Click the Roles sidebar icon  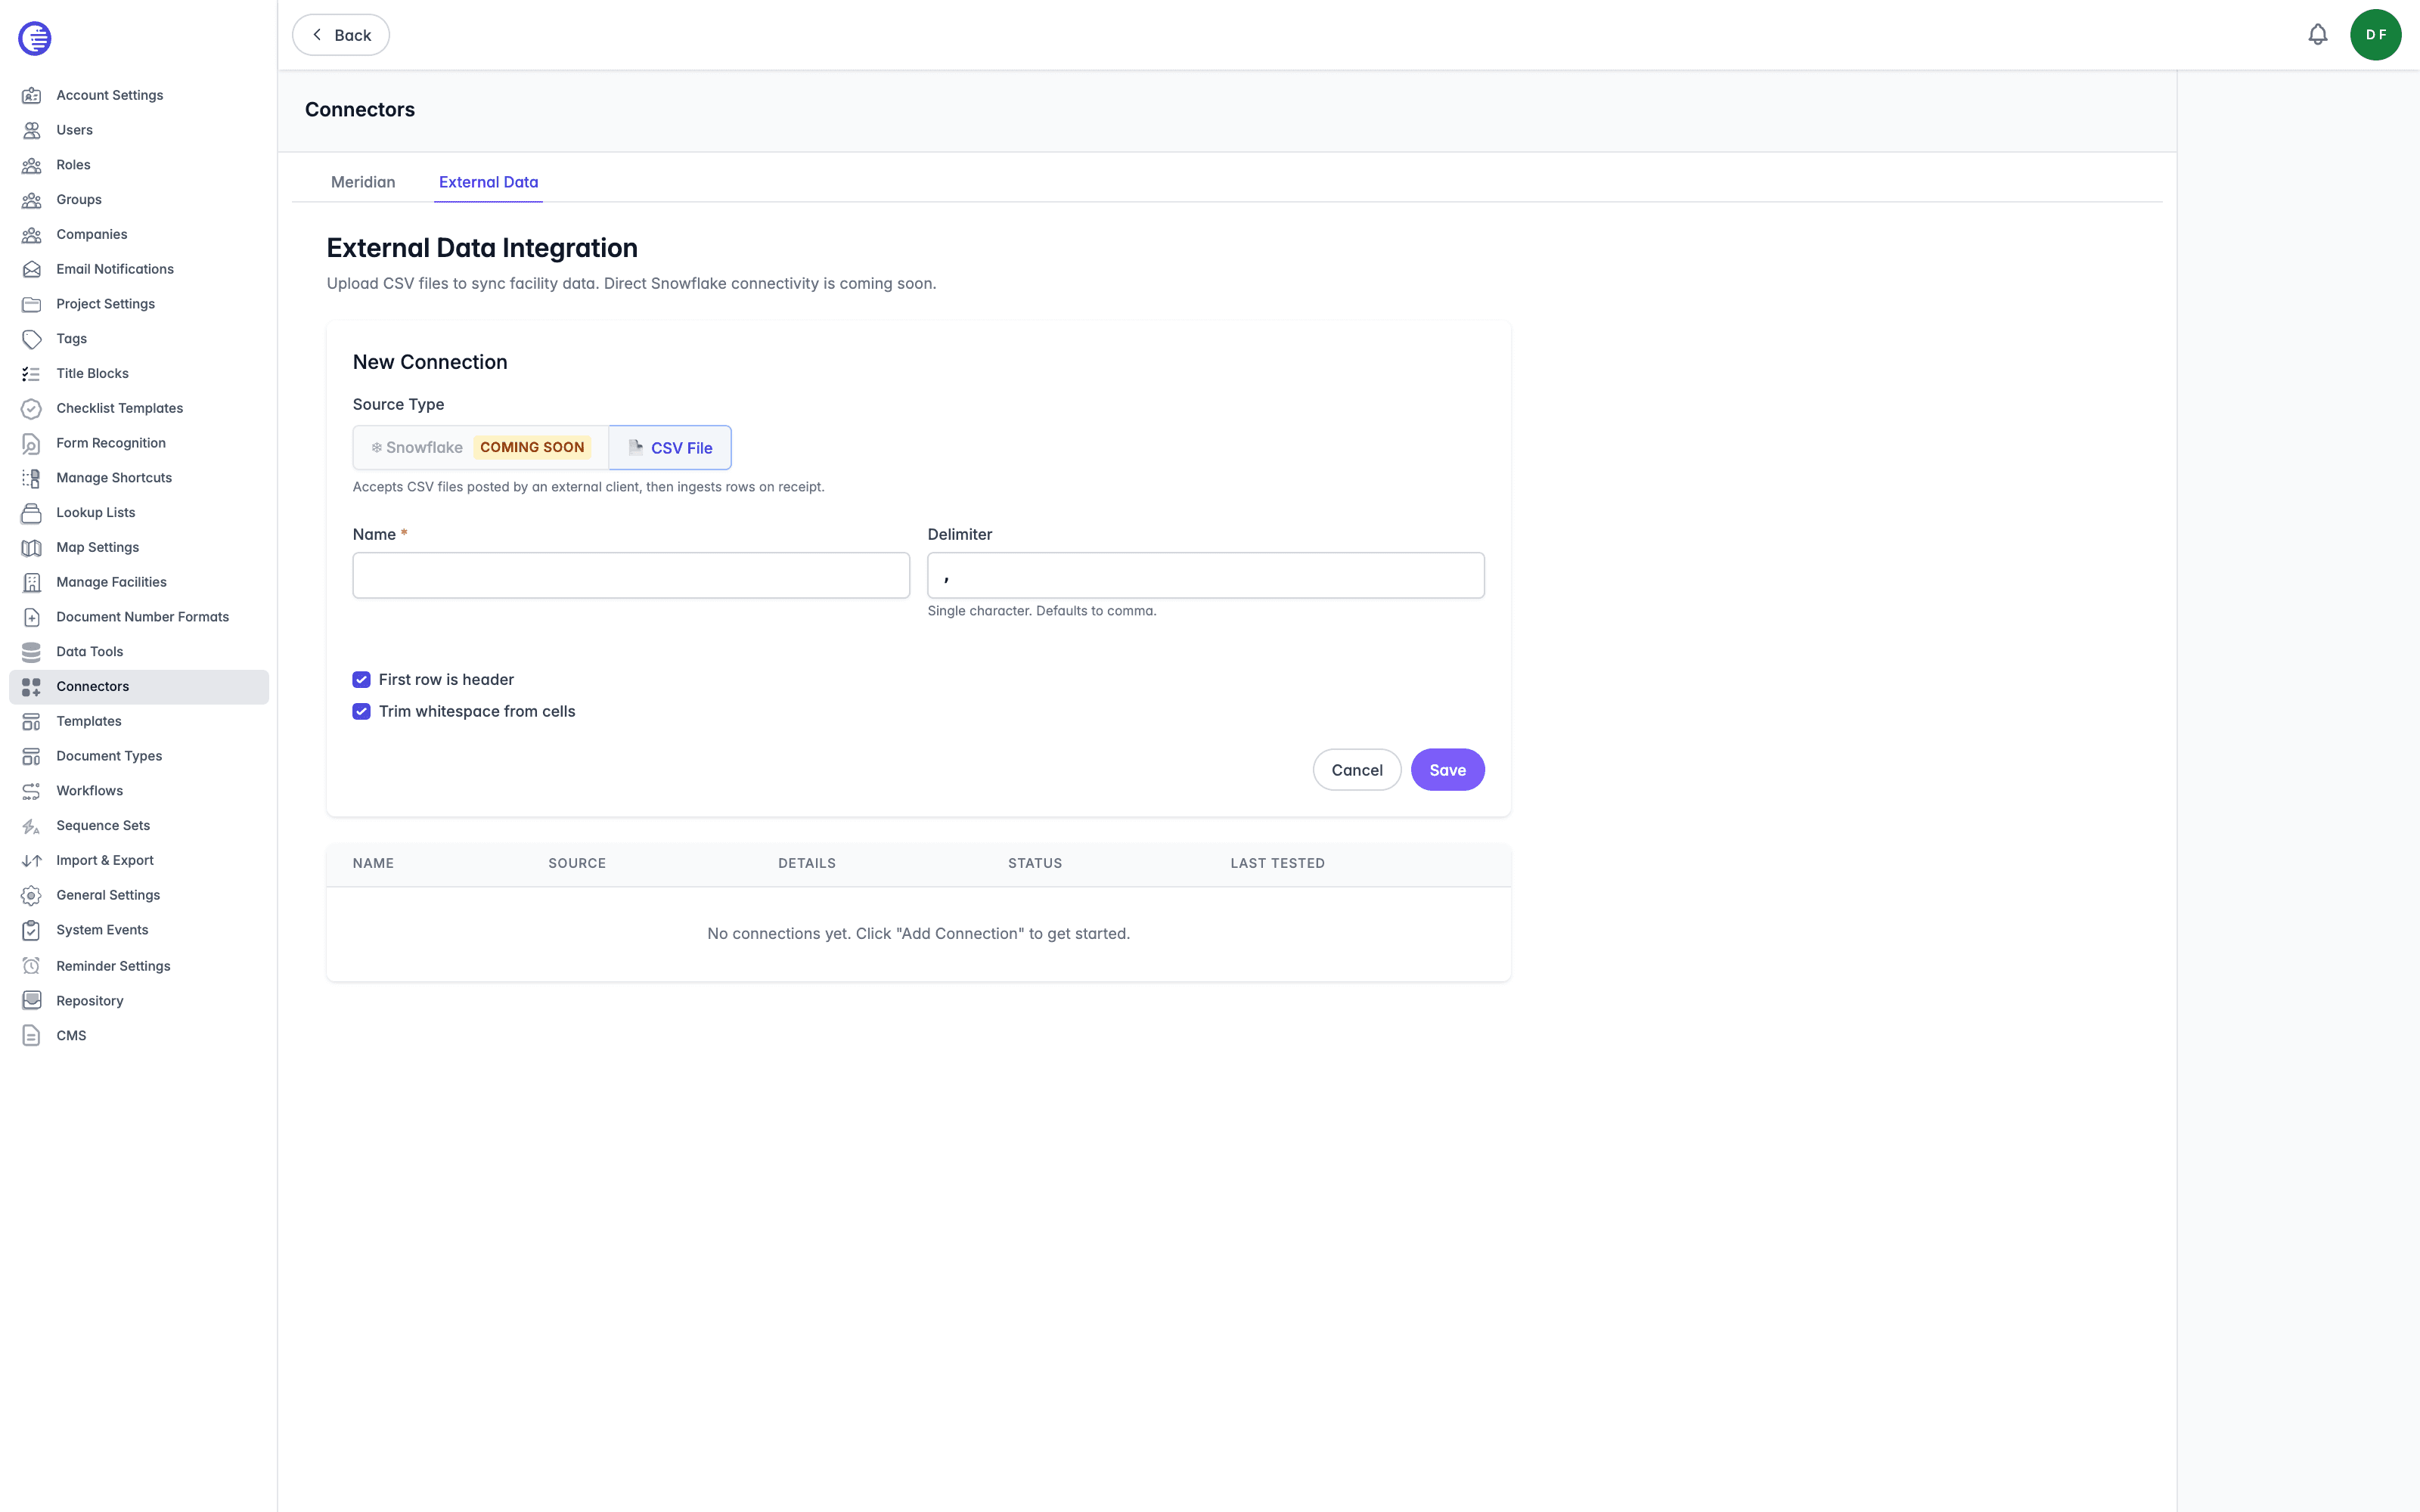point(32,165)
